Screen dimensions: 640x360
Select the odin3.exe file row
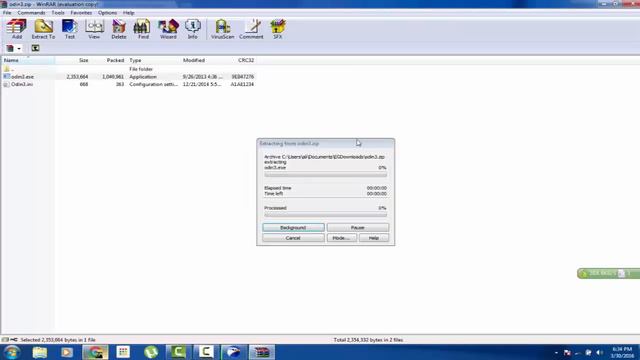[129, 77]
